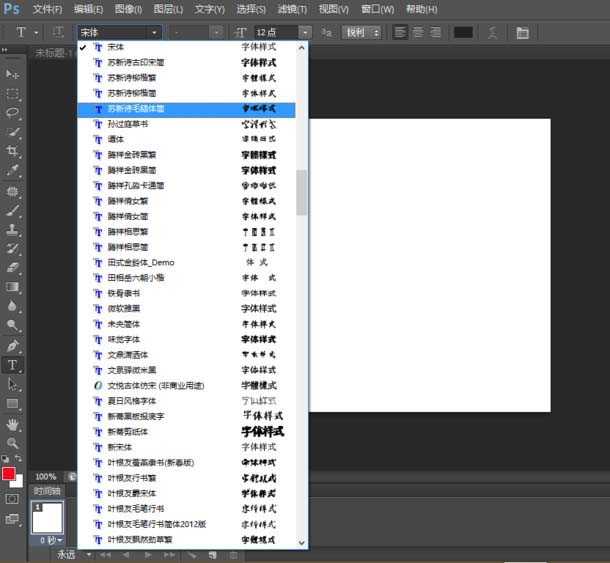
Task: Select the Brush tool
Action: [12, 210]
